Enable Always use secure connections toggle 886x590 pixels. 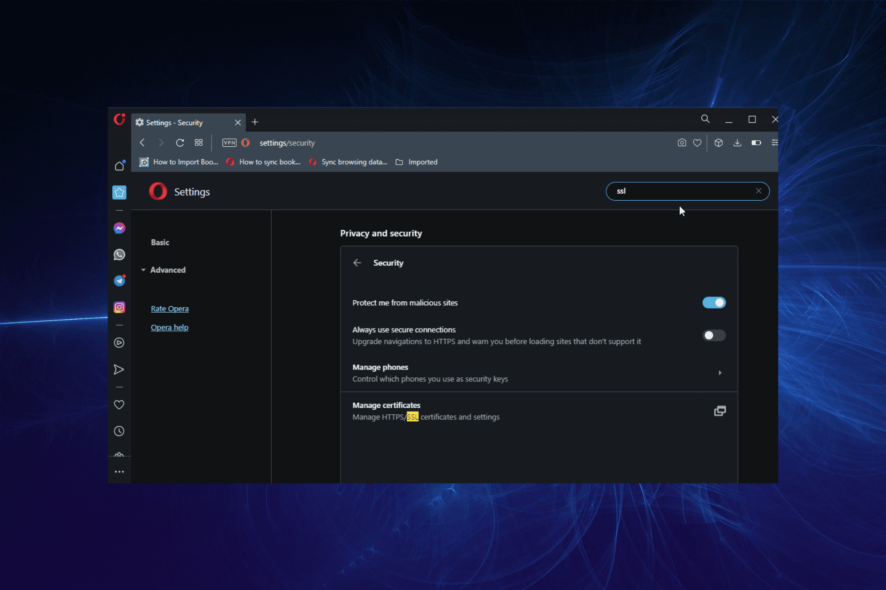pyautogui.click(x=714, y=336)
